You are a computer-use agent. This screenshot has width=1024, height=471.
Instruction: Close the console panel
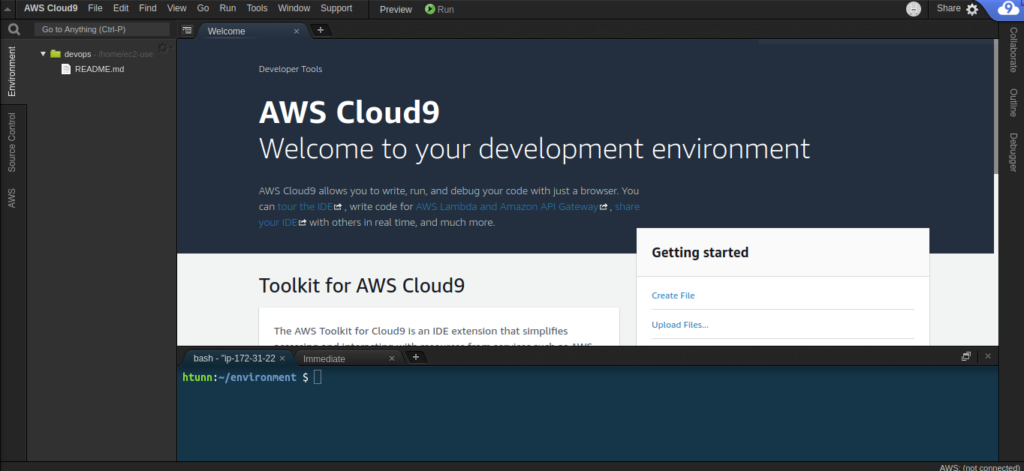coord(988,356)
